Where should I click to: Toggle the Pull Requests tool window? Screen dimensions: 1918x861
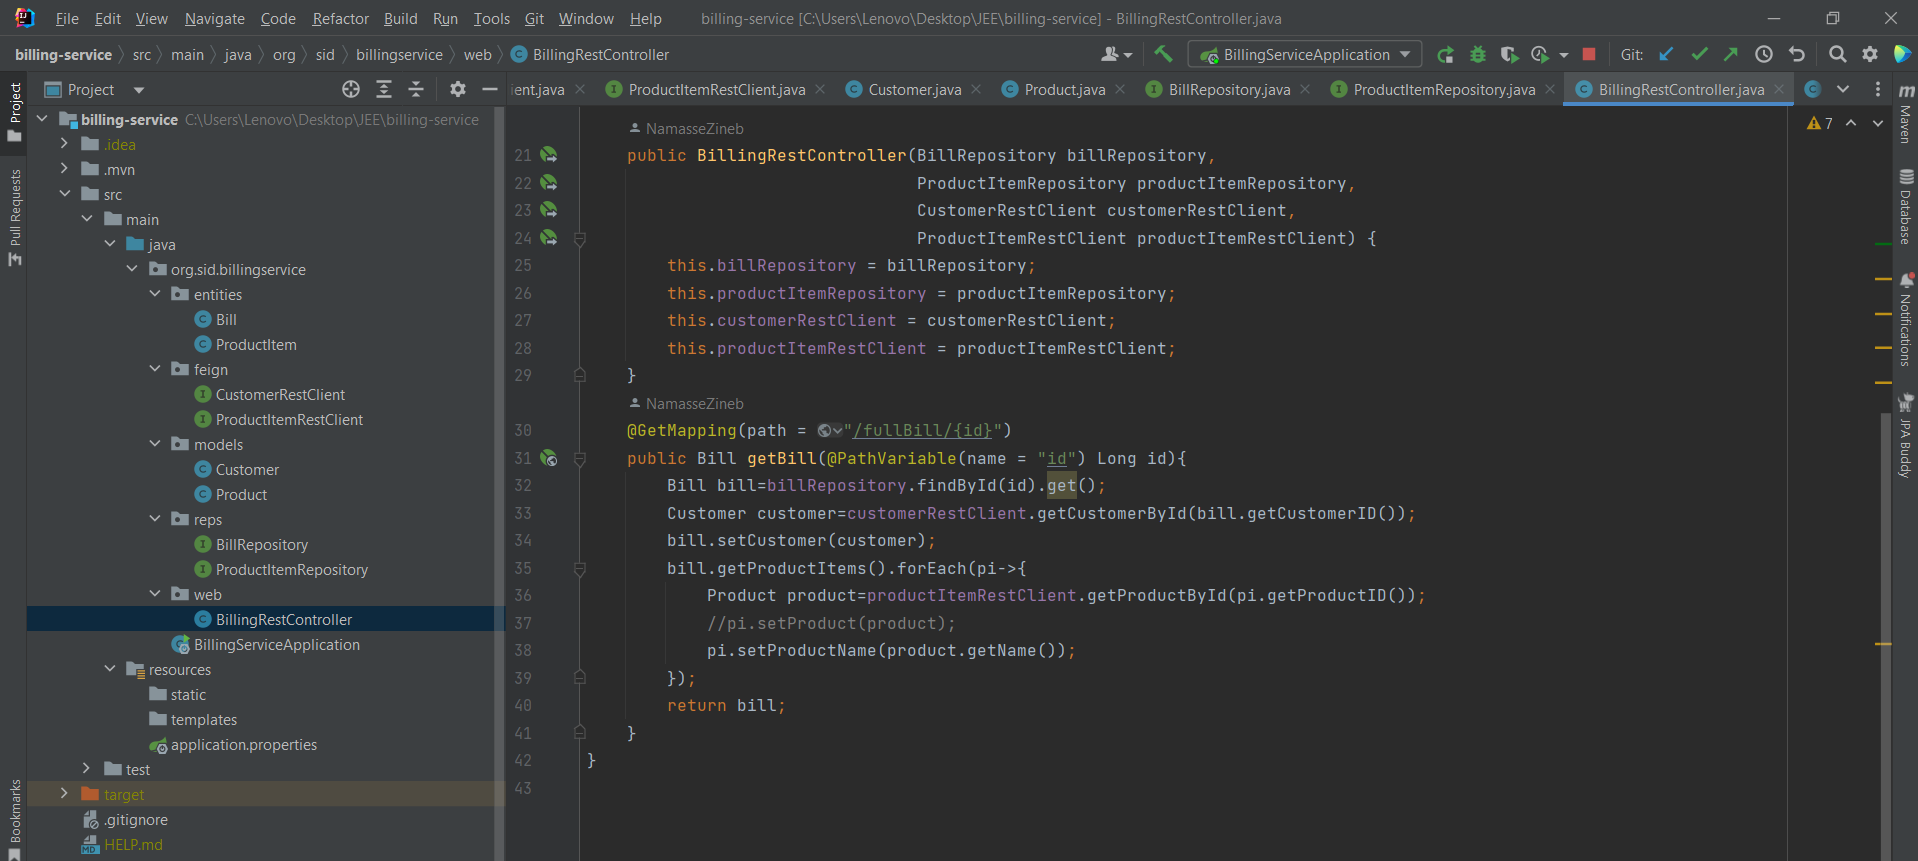14,217
